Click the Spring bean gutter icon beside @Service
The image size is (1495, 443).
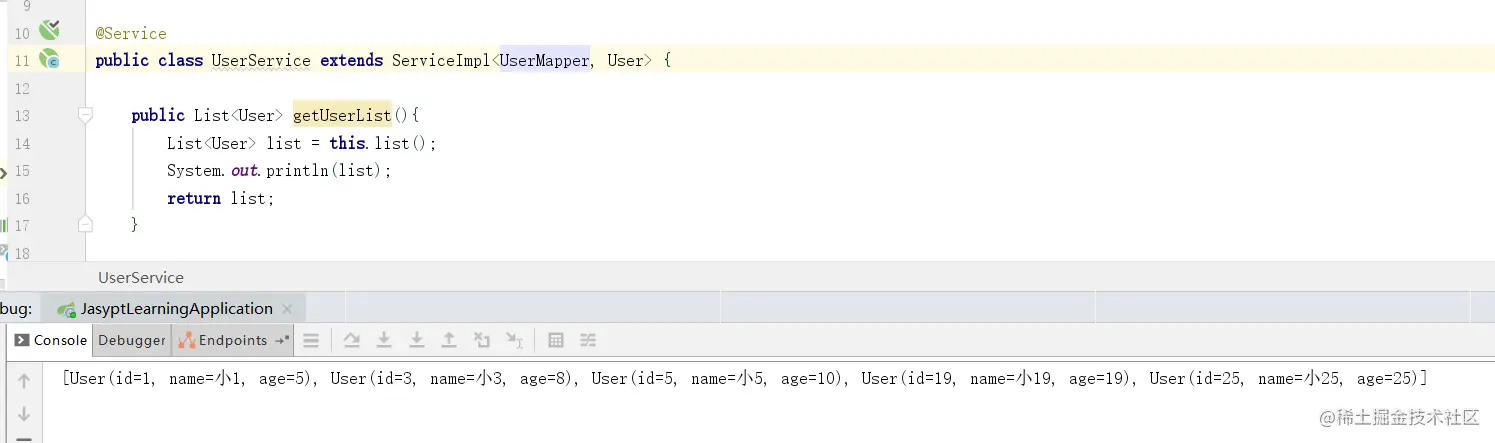(49, 31)
